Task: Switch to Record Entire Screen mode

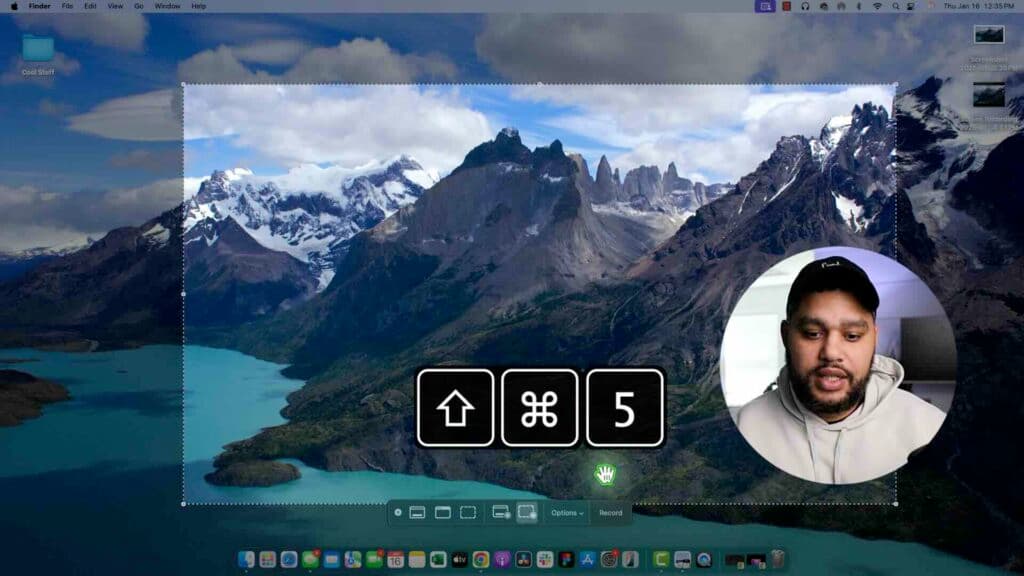Action: click(x=501, y=513)
